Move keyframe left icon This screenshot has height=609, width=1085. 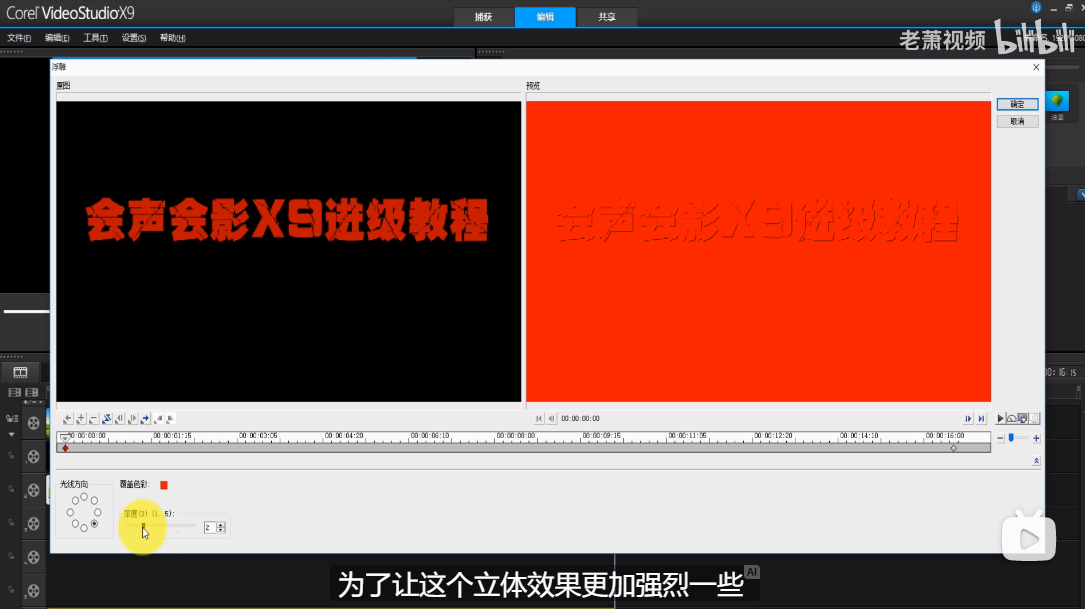(x=120, y=419)
